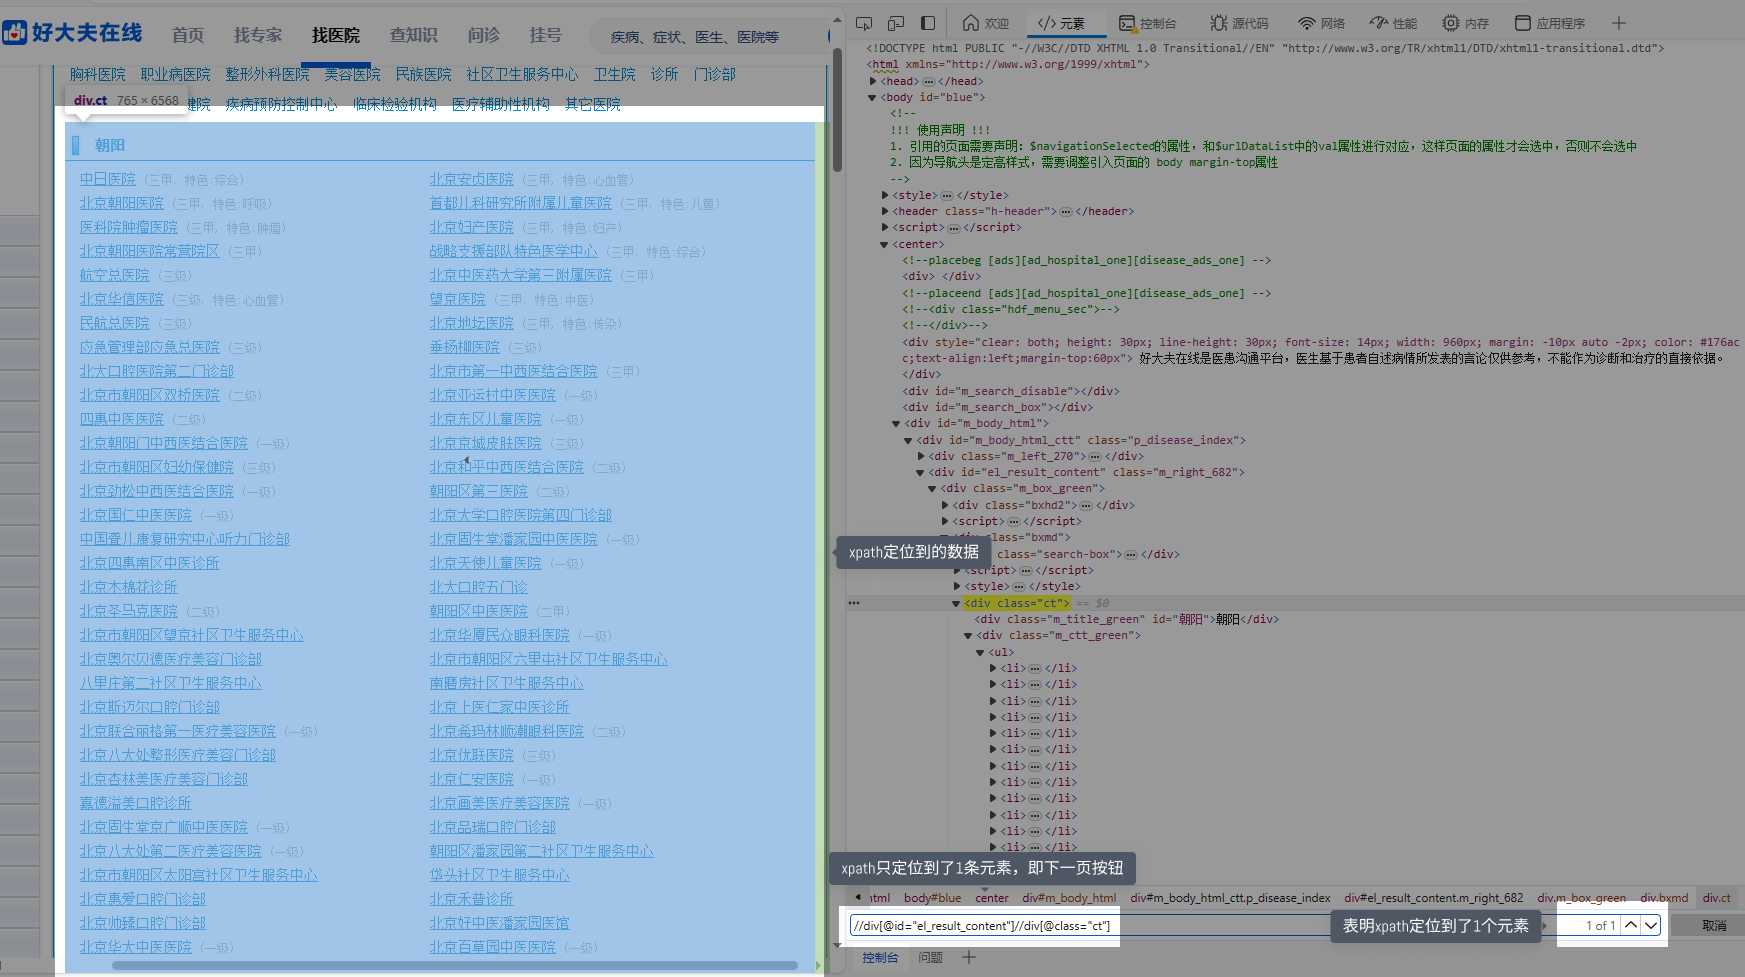This screenshot has width=1745, height=977.
Task: Expand the div class="bxhd2" node
Action: 945,505
